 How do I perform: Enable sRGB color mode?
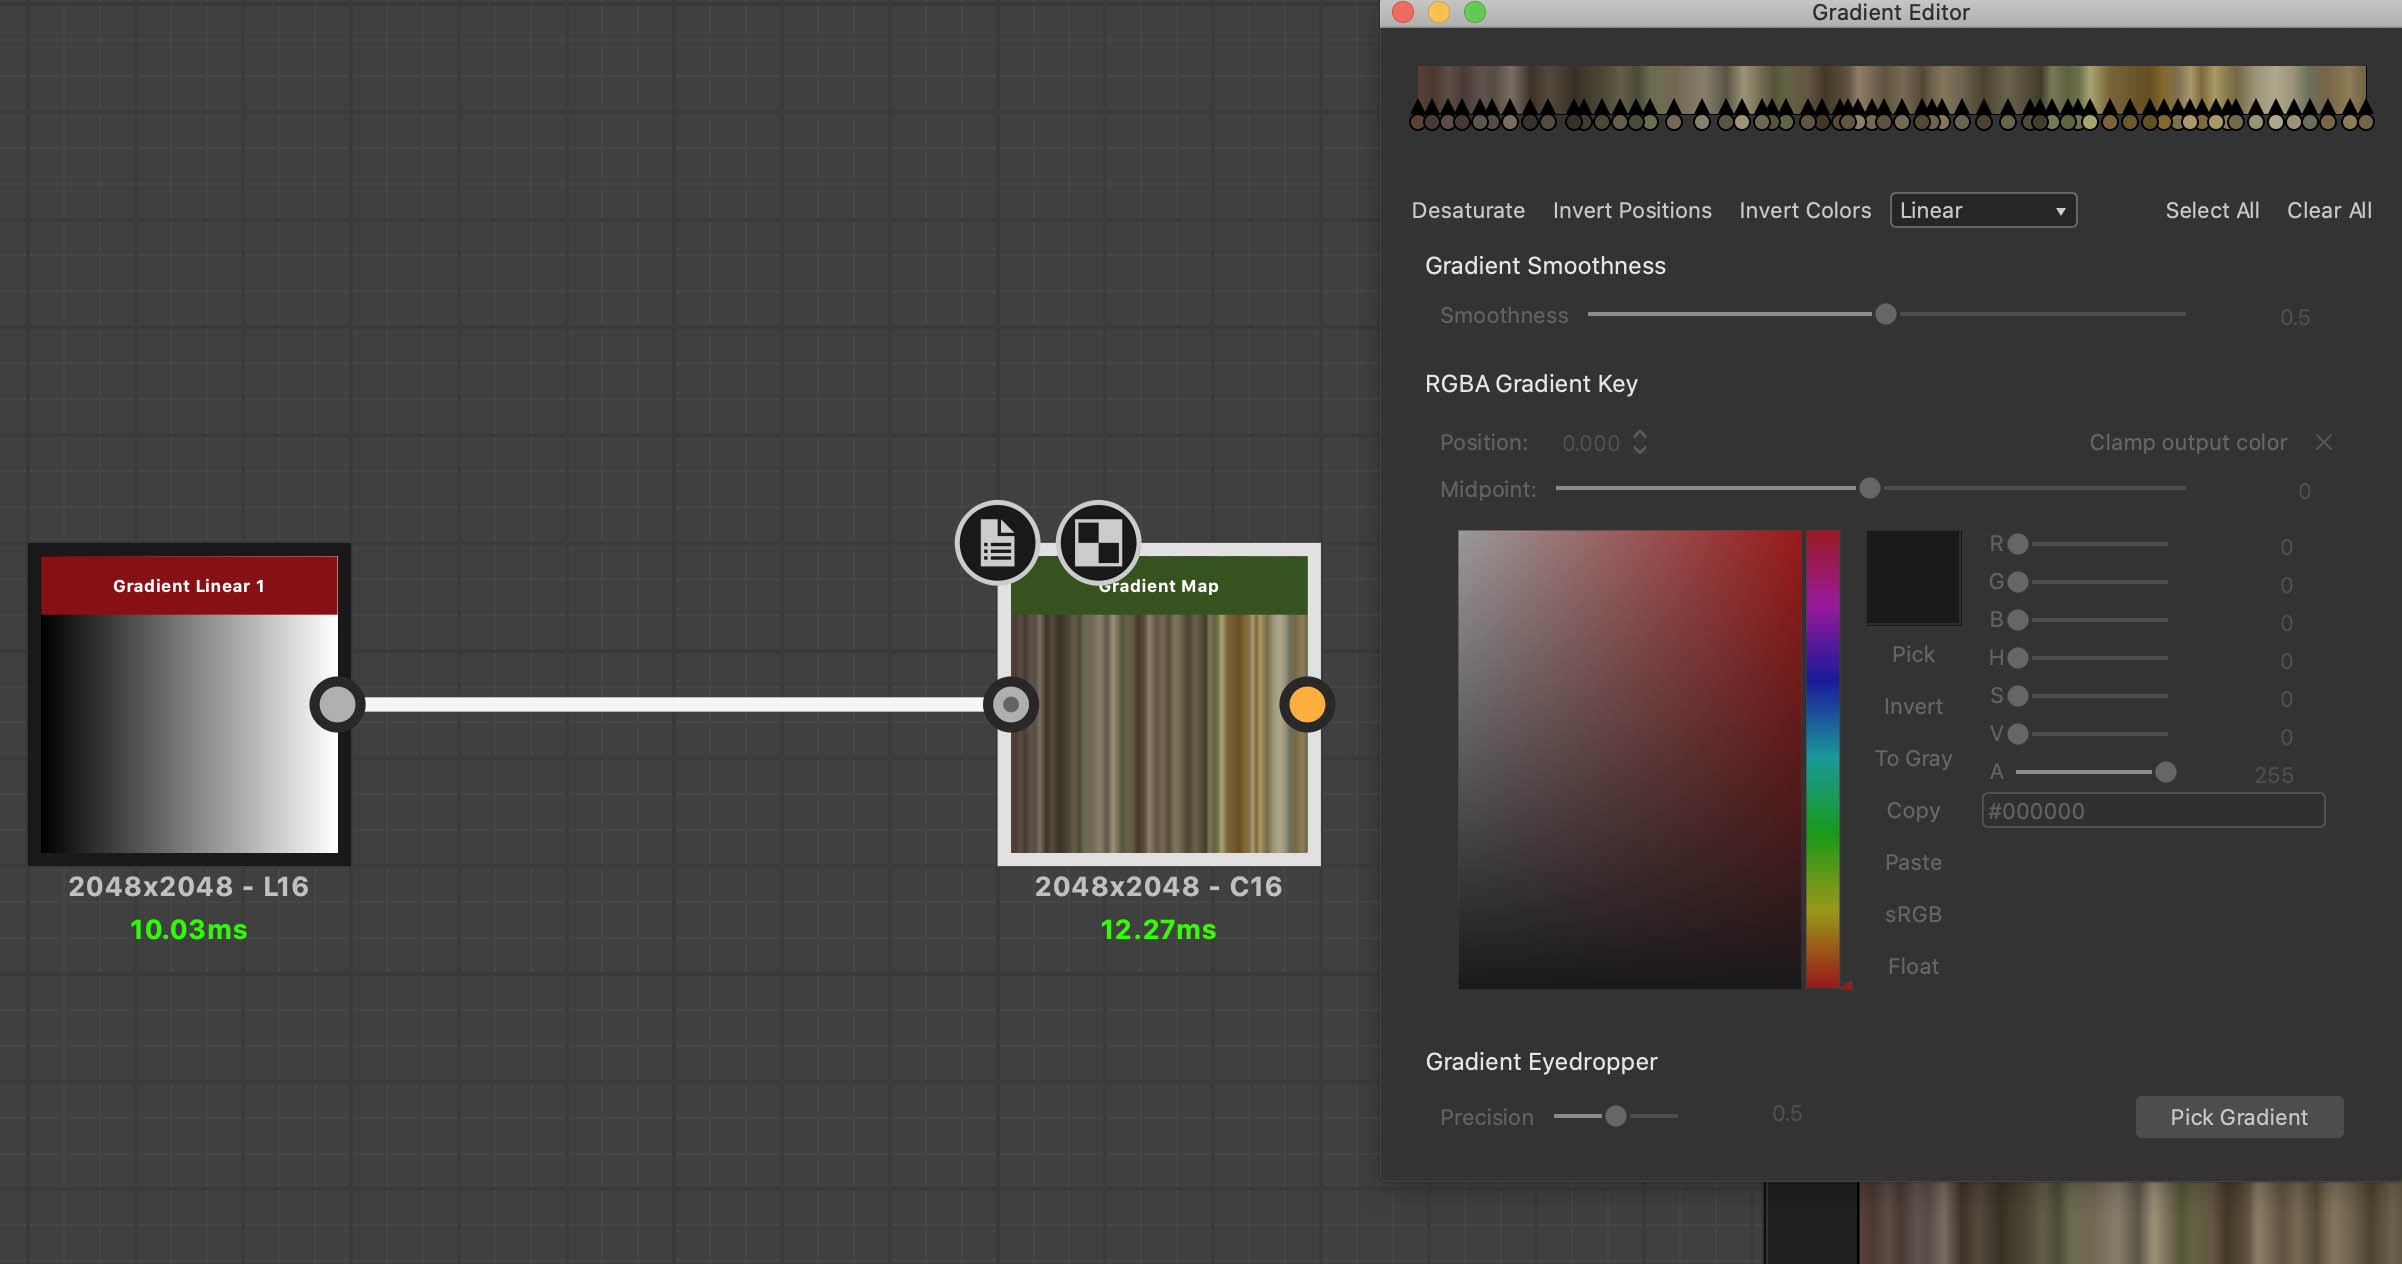click(x=1912, y=913)
